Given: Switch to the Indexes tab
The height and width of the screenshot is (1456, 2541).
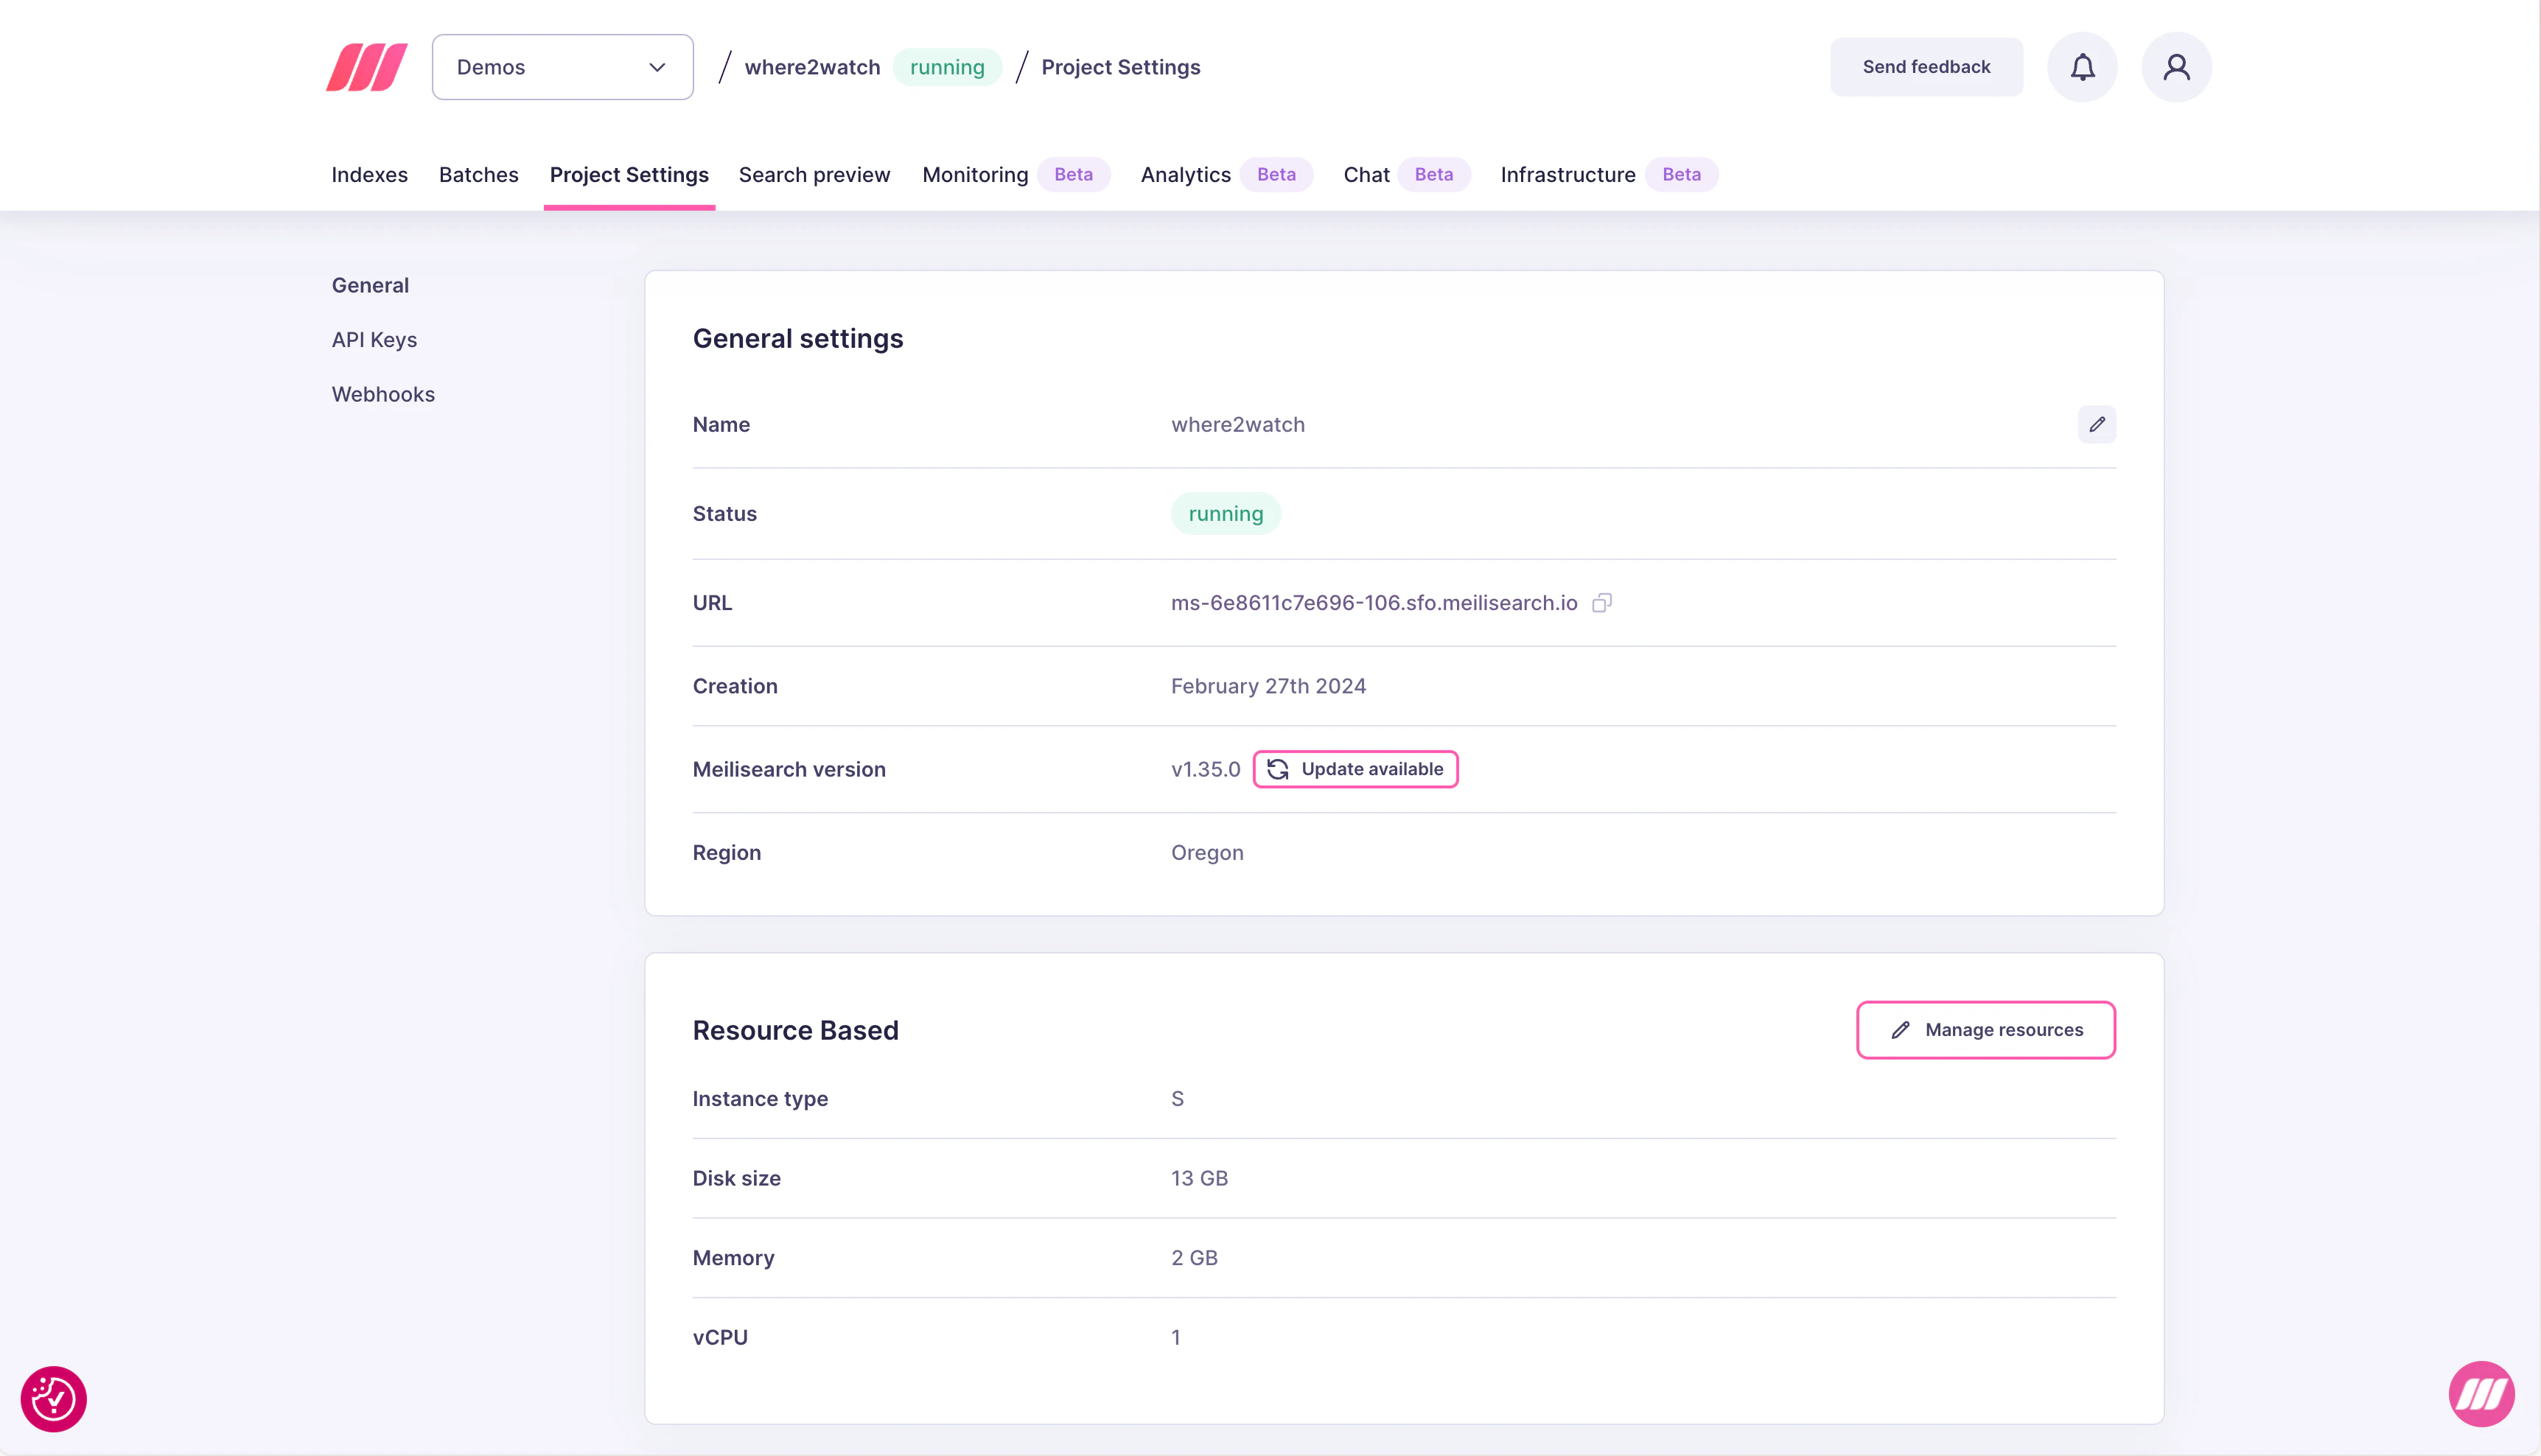Looking at the screenshot, I should 369,174.
